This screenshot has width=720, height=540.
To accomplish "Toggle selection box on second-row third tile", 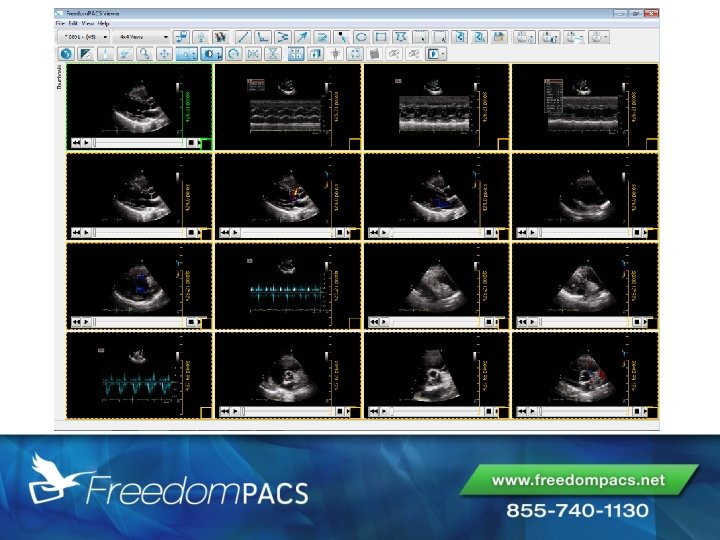I will tap(503, 234).
